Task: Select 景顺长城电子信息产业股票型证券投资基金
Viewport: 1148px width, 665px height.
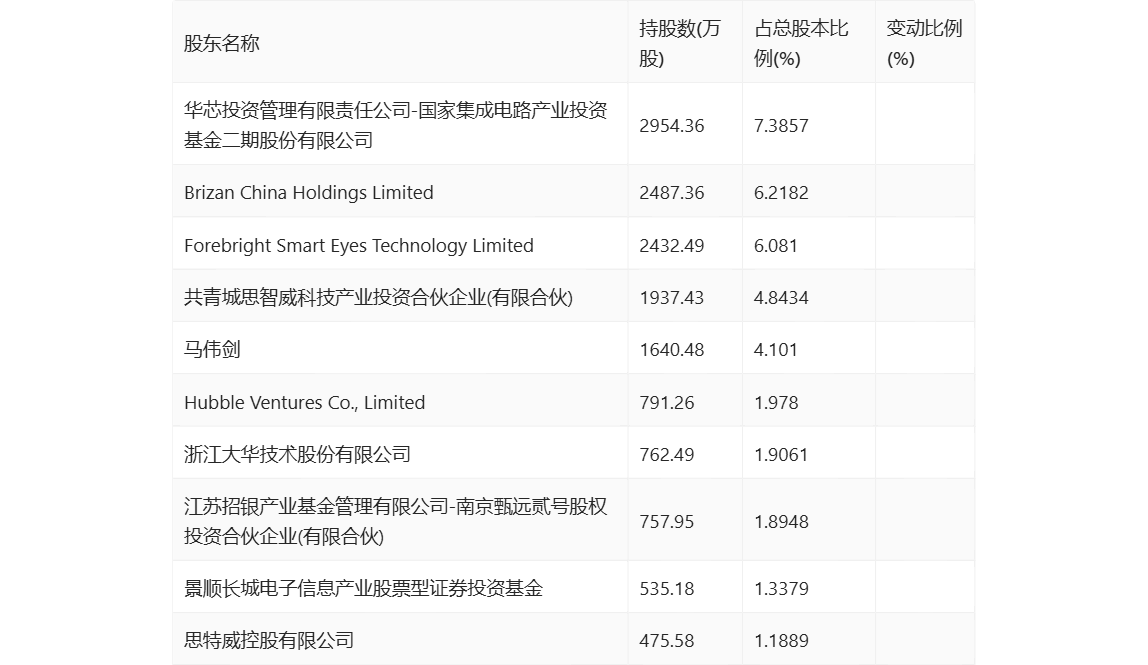Action: point(363,588)
